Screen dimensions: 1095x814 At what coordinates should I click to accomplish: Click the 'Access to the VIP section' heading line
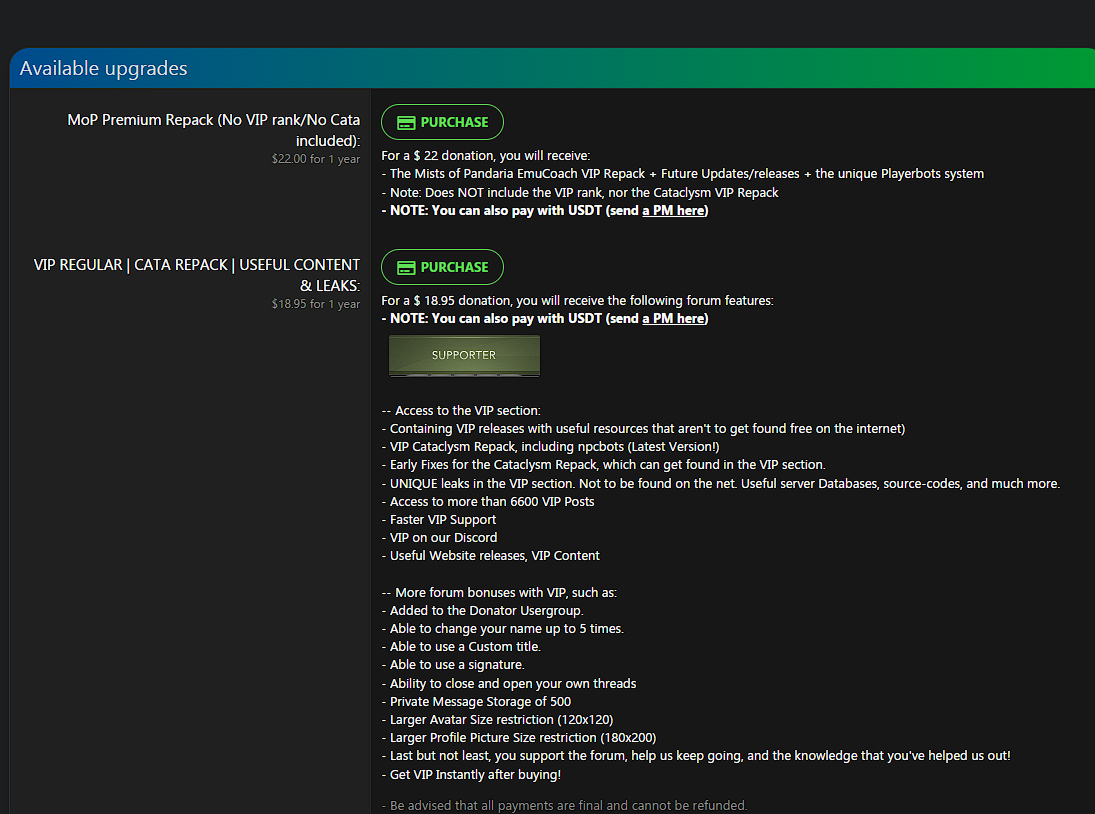pyautogui.click(x=461, y=410)
